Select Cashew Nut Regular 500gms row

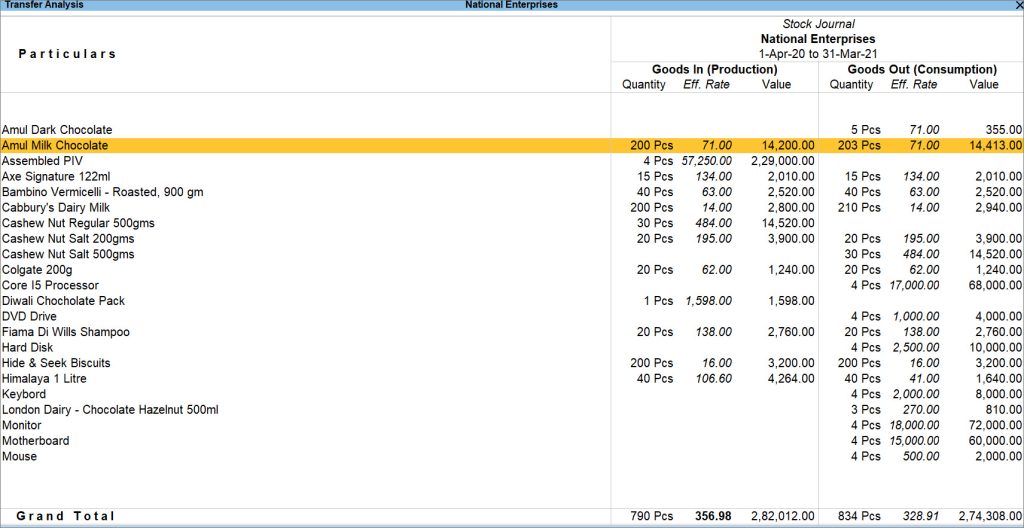point(512,223)
